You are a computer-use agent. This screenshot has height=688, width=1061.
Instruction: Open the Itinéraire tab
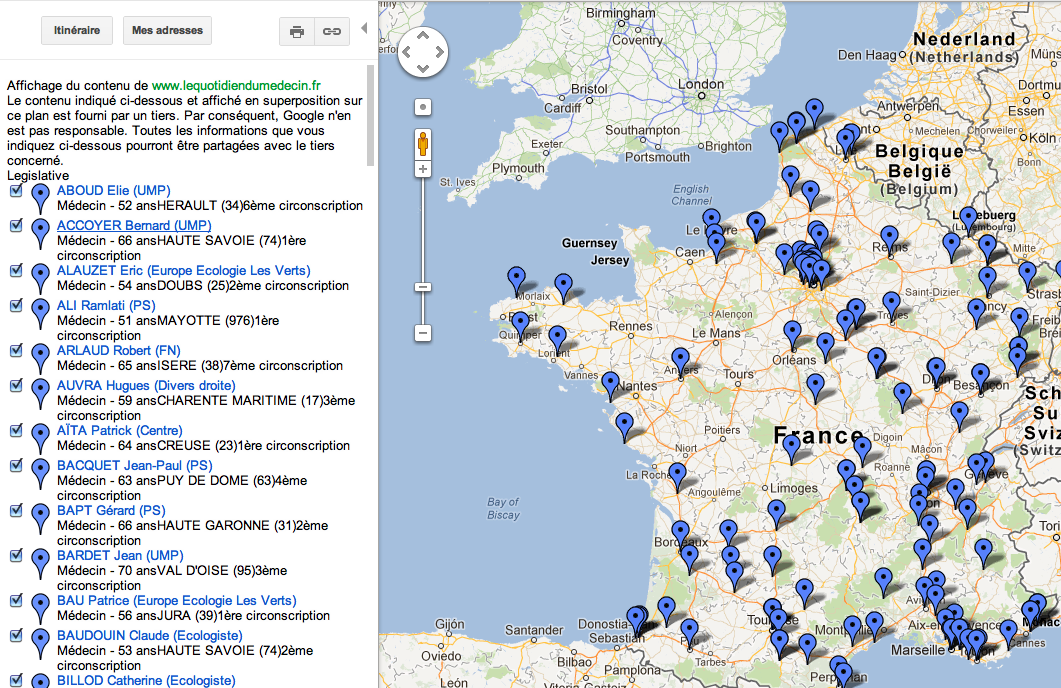click(x=77, y=31)
